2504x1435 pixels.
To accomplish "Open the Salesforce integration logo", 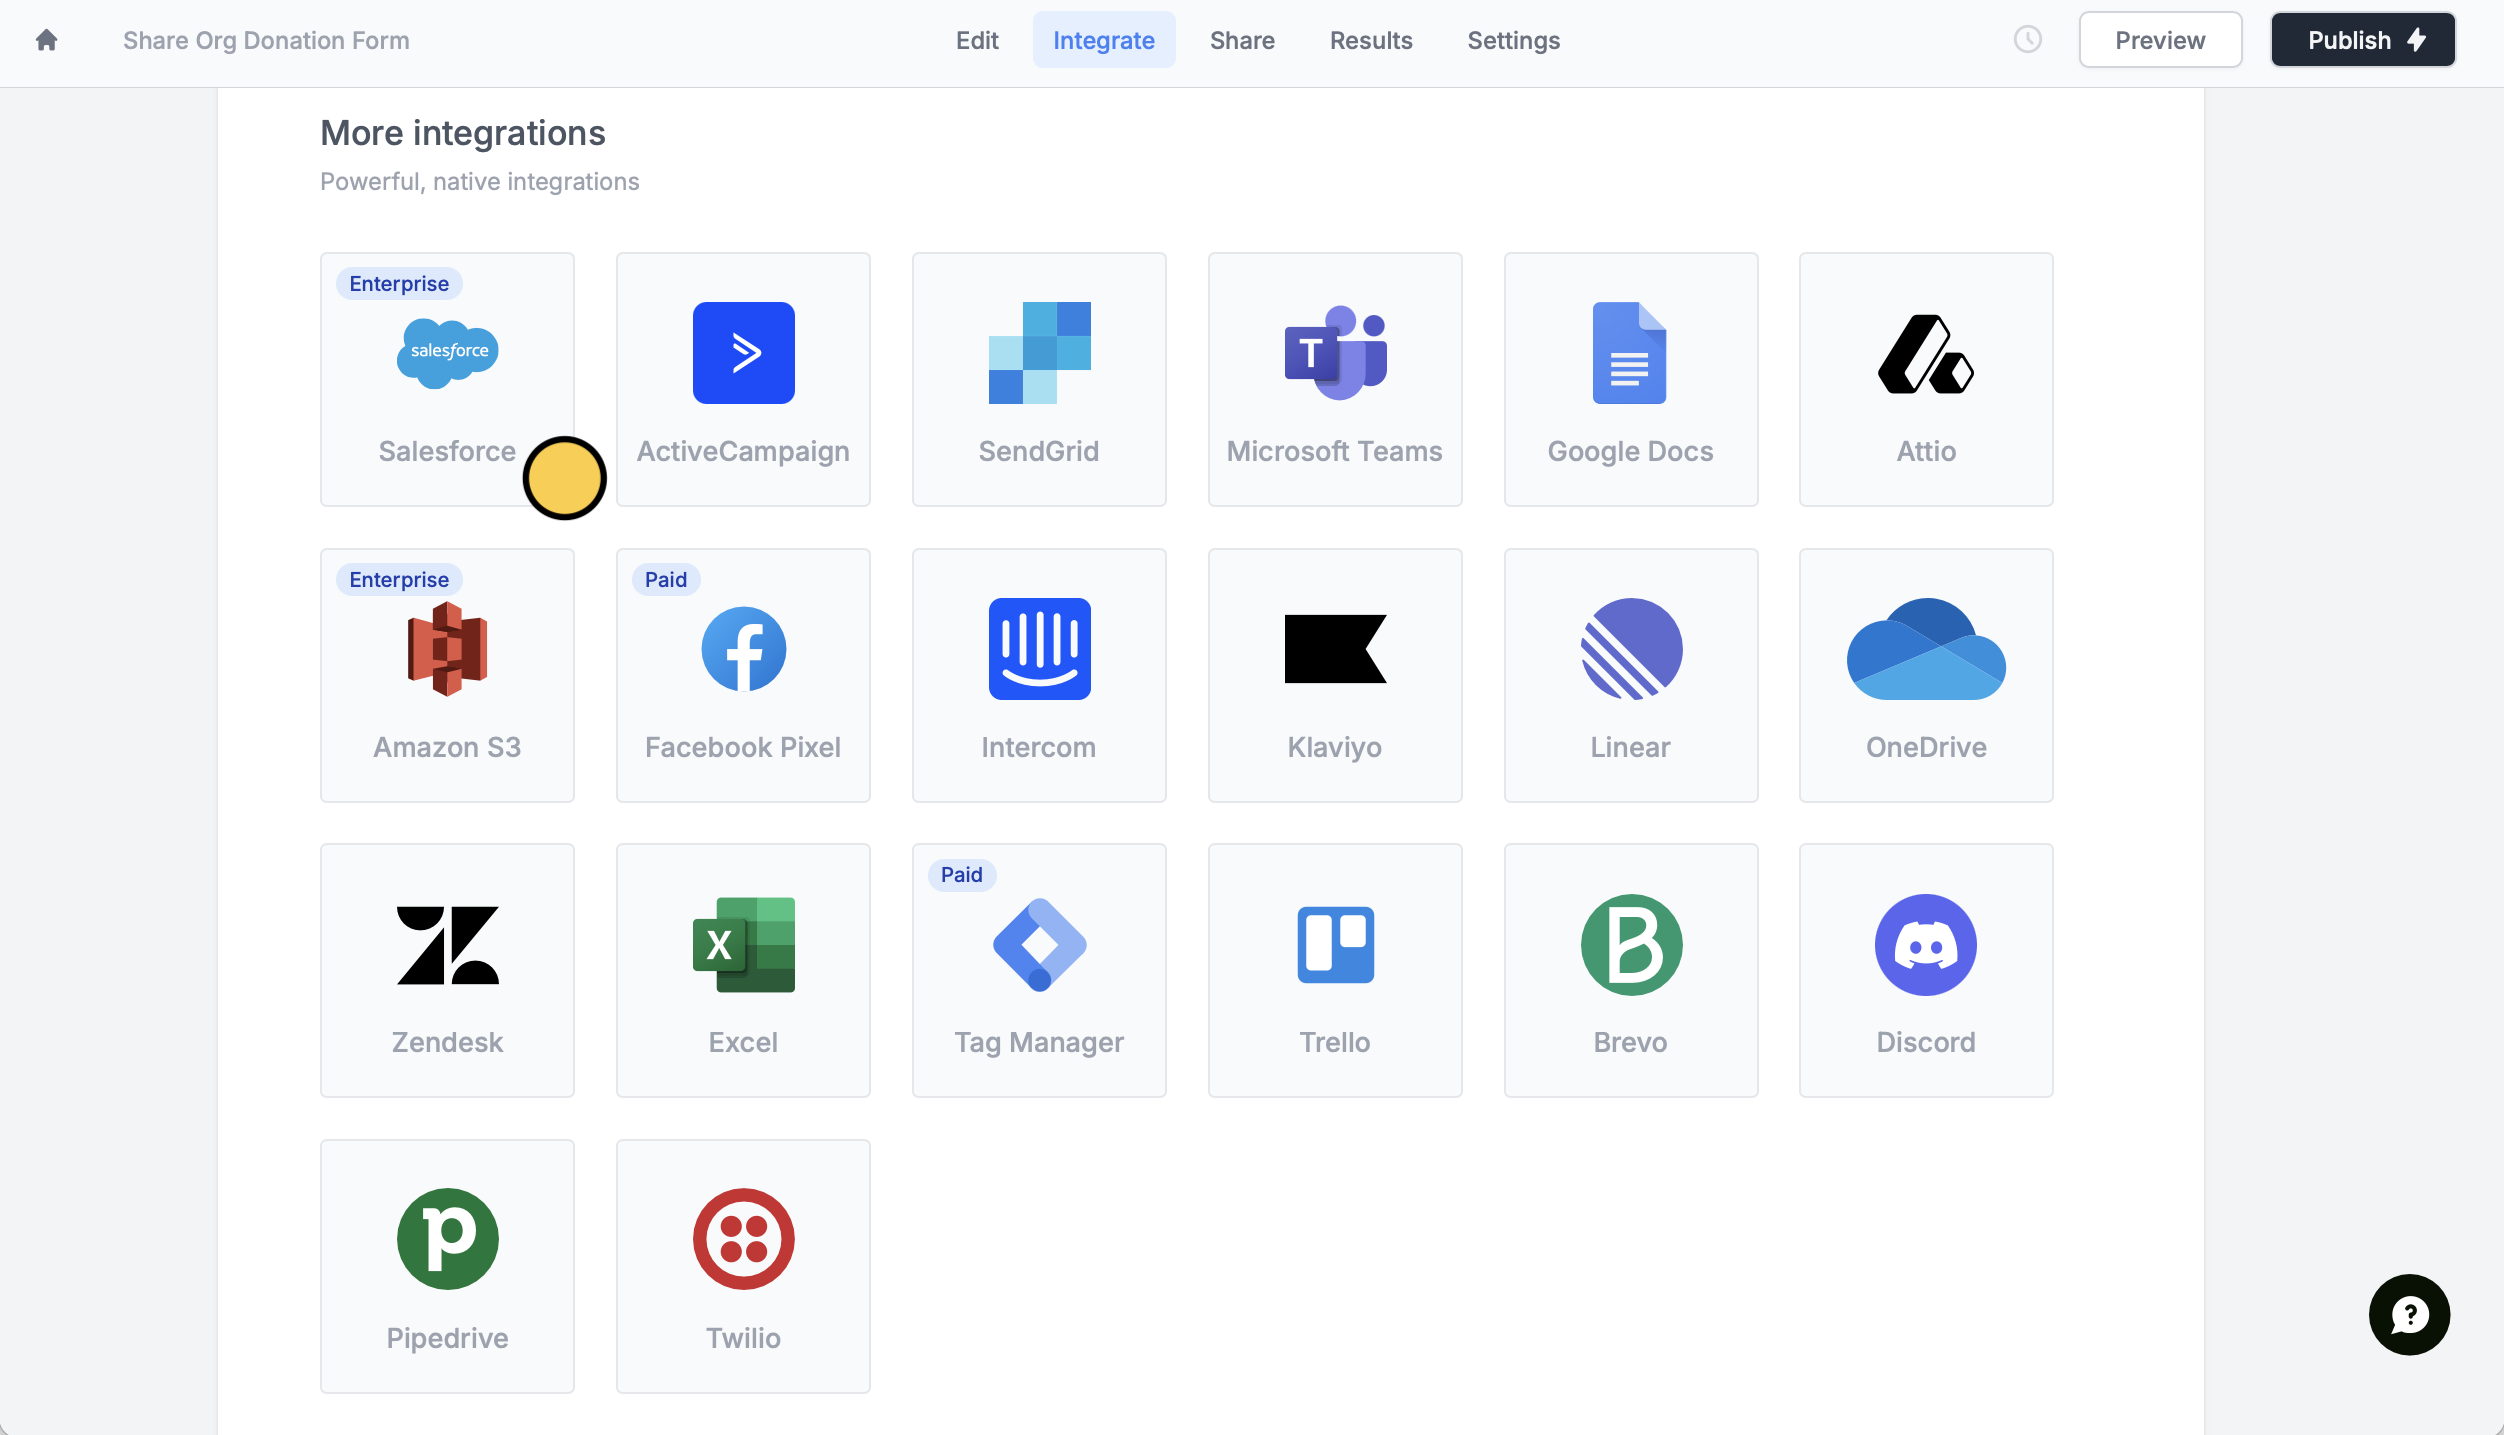I will 447,353.
